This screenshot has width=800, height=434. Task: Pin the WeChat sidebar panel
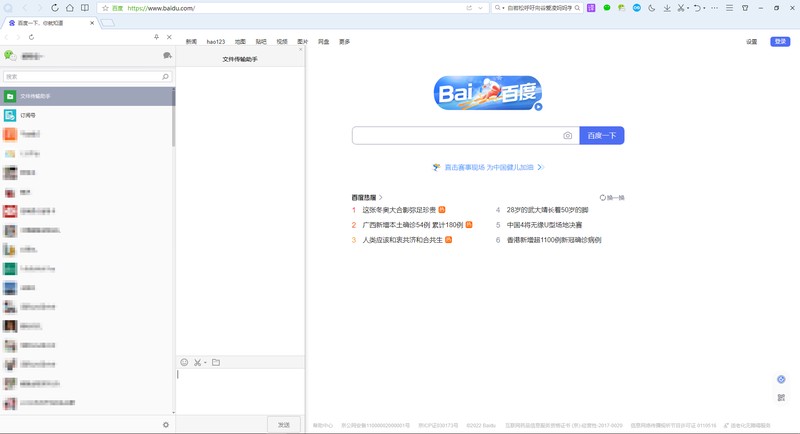click(x=156, y=37)
